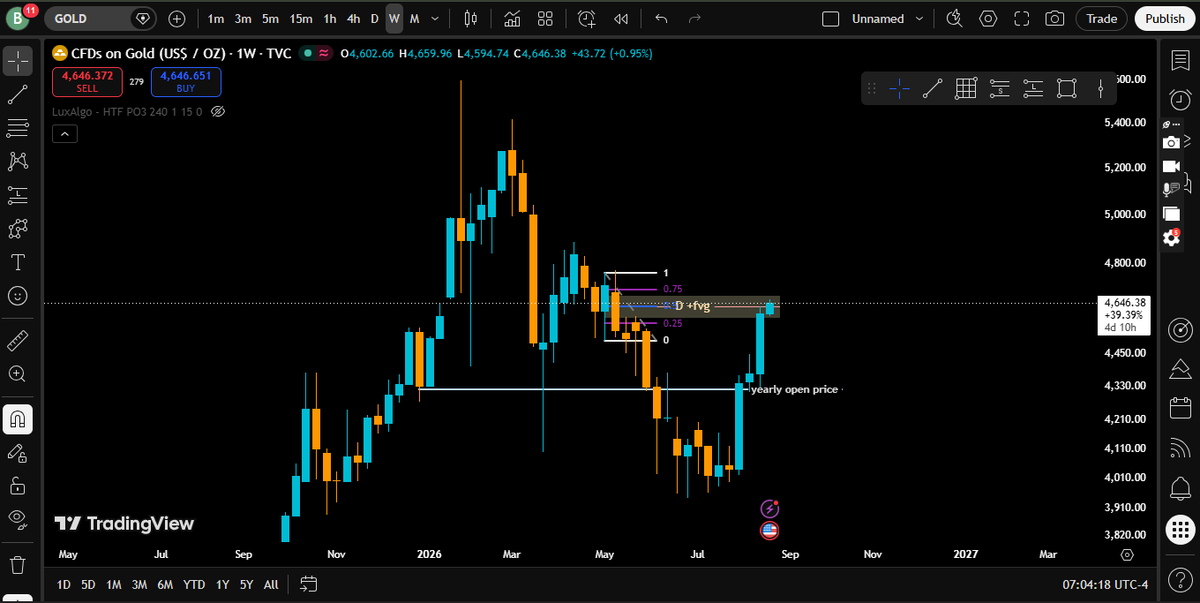Screen dimensions: 1200x603
Task: Toggle LuxAlgo indicator visibility eye
Action: tap(218, 111)
